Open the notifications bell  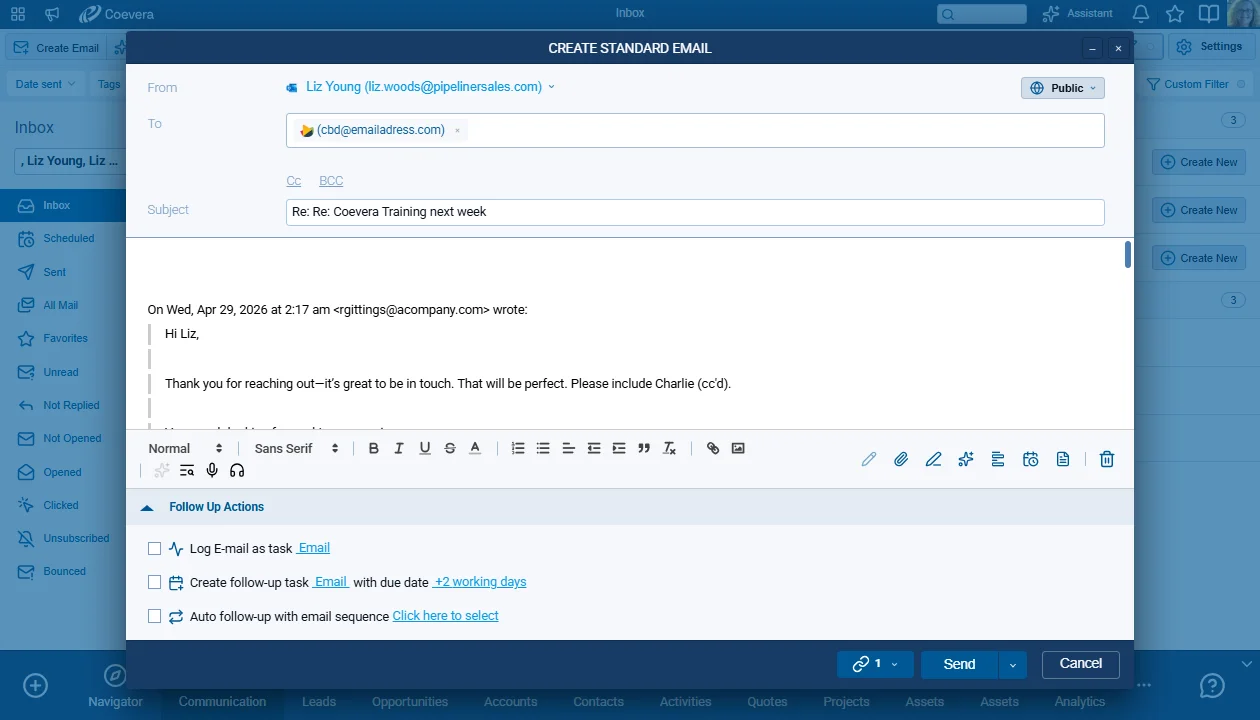point(1141,14)
